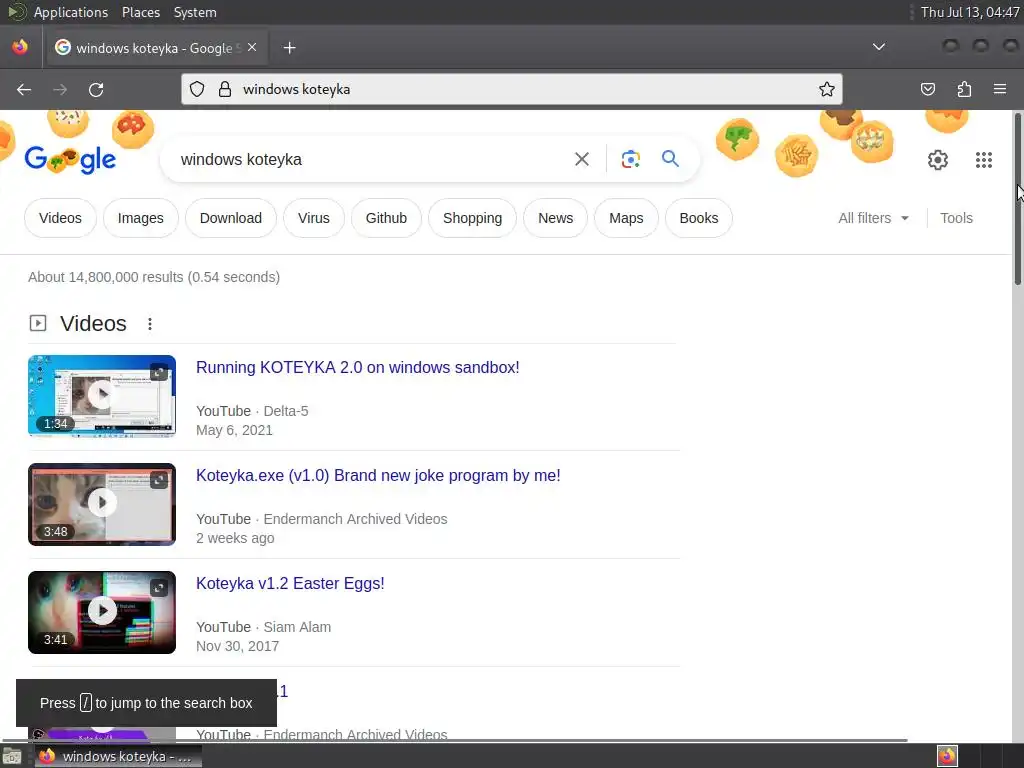Click the page vertical scrollbar
Viewport: 1024px width, 768px height.
coord(1017,199)
